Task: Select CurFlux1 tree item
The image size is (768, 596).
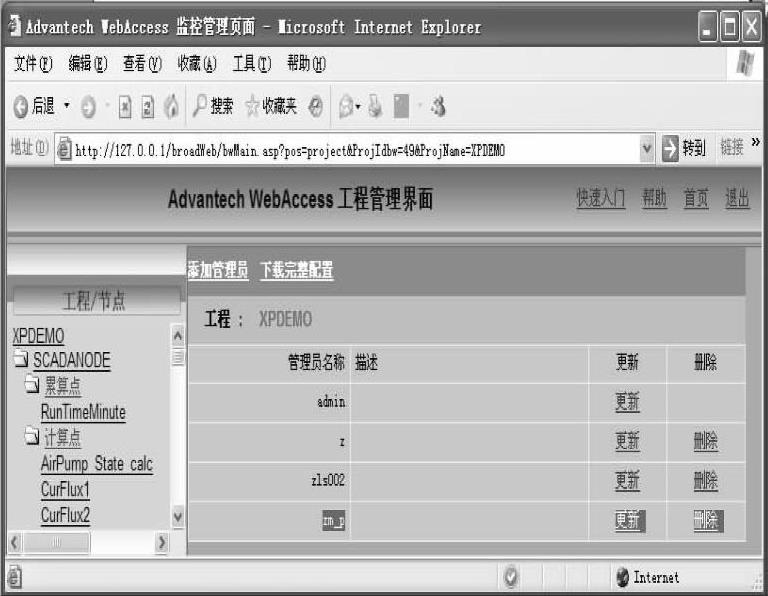Action: click(x=65, y=489)
